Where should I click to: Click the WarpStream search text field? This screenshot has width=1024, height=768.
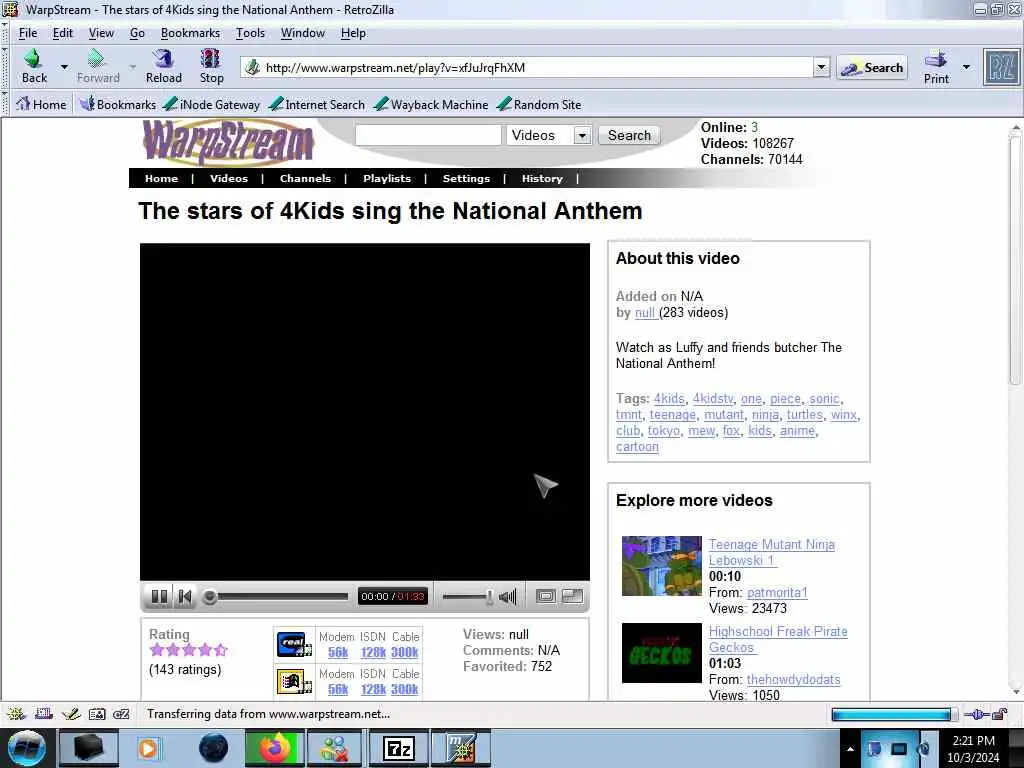428,135
